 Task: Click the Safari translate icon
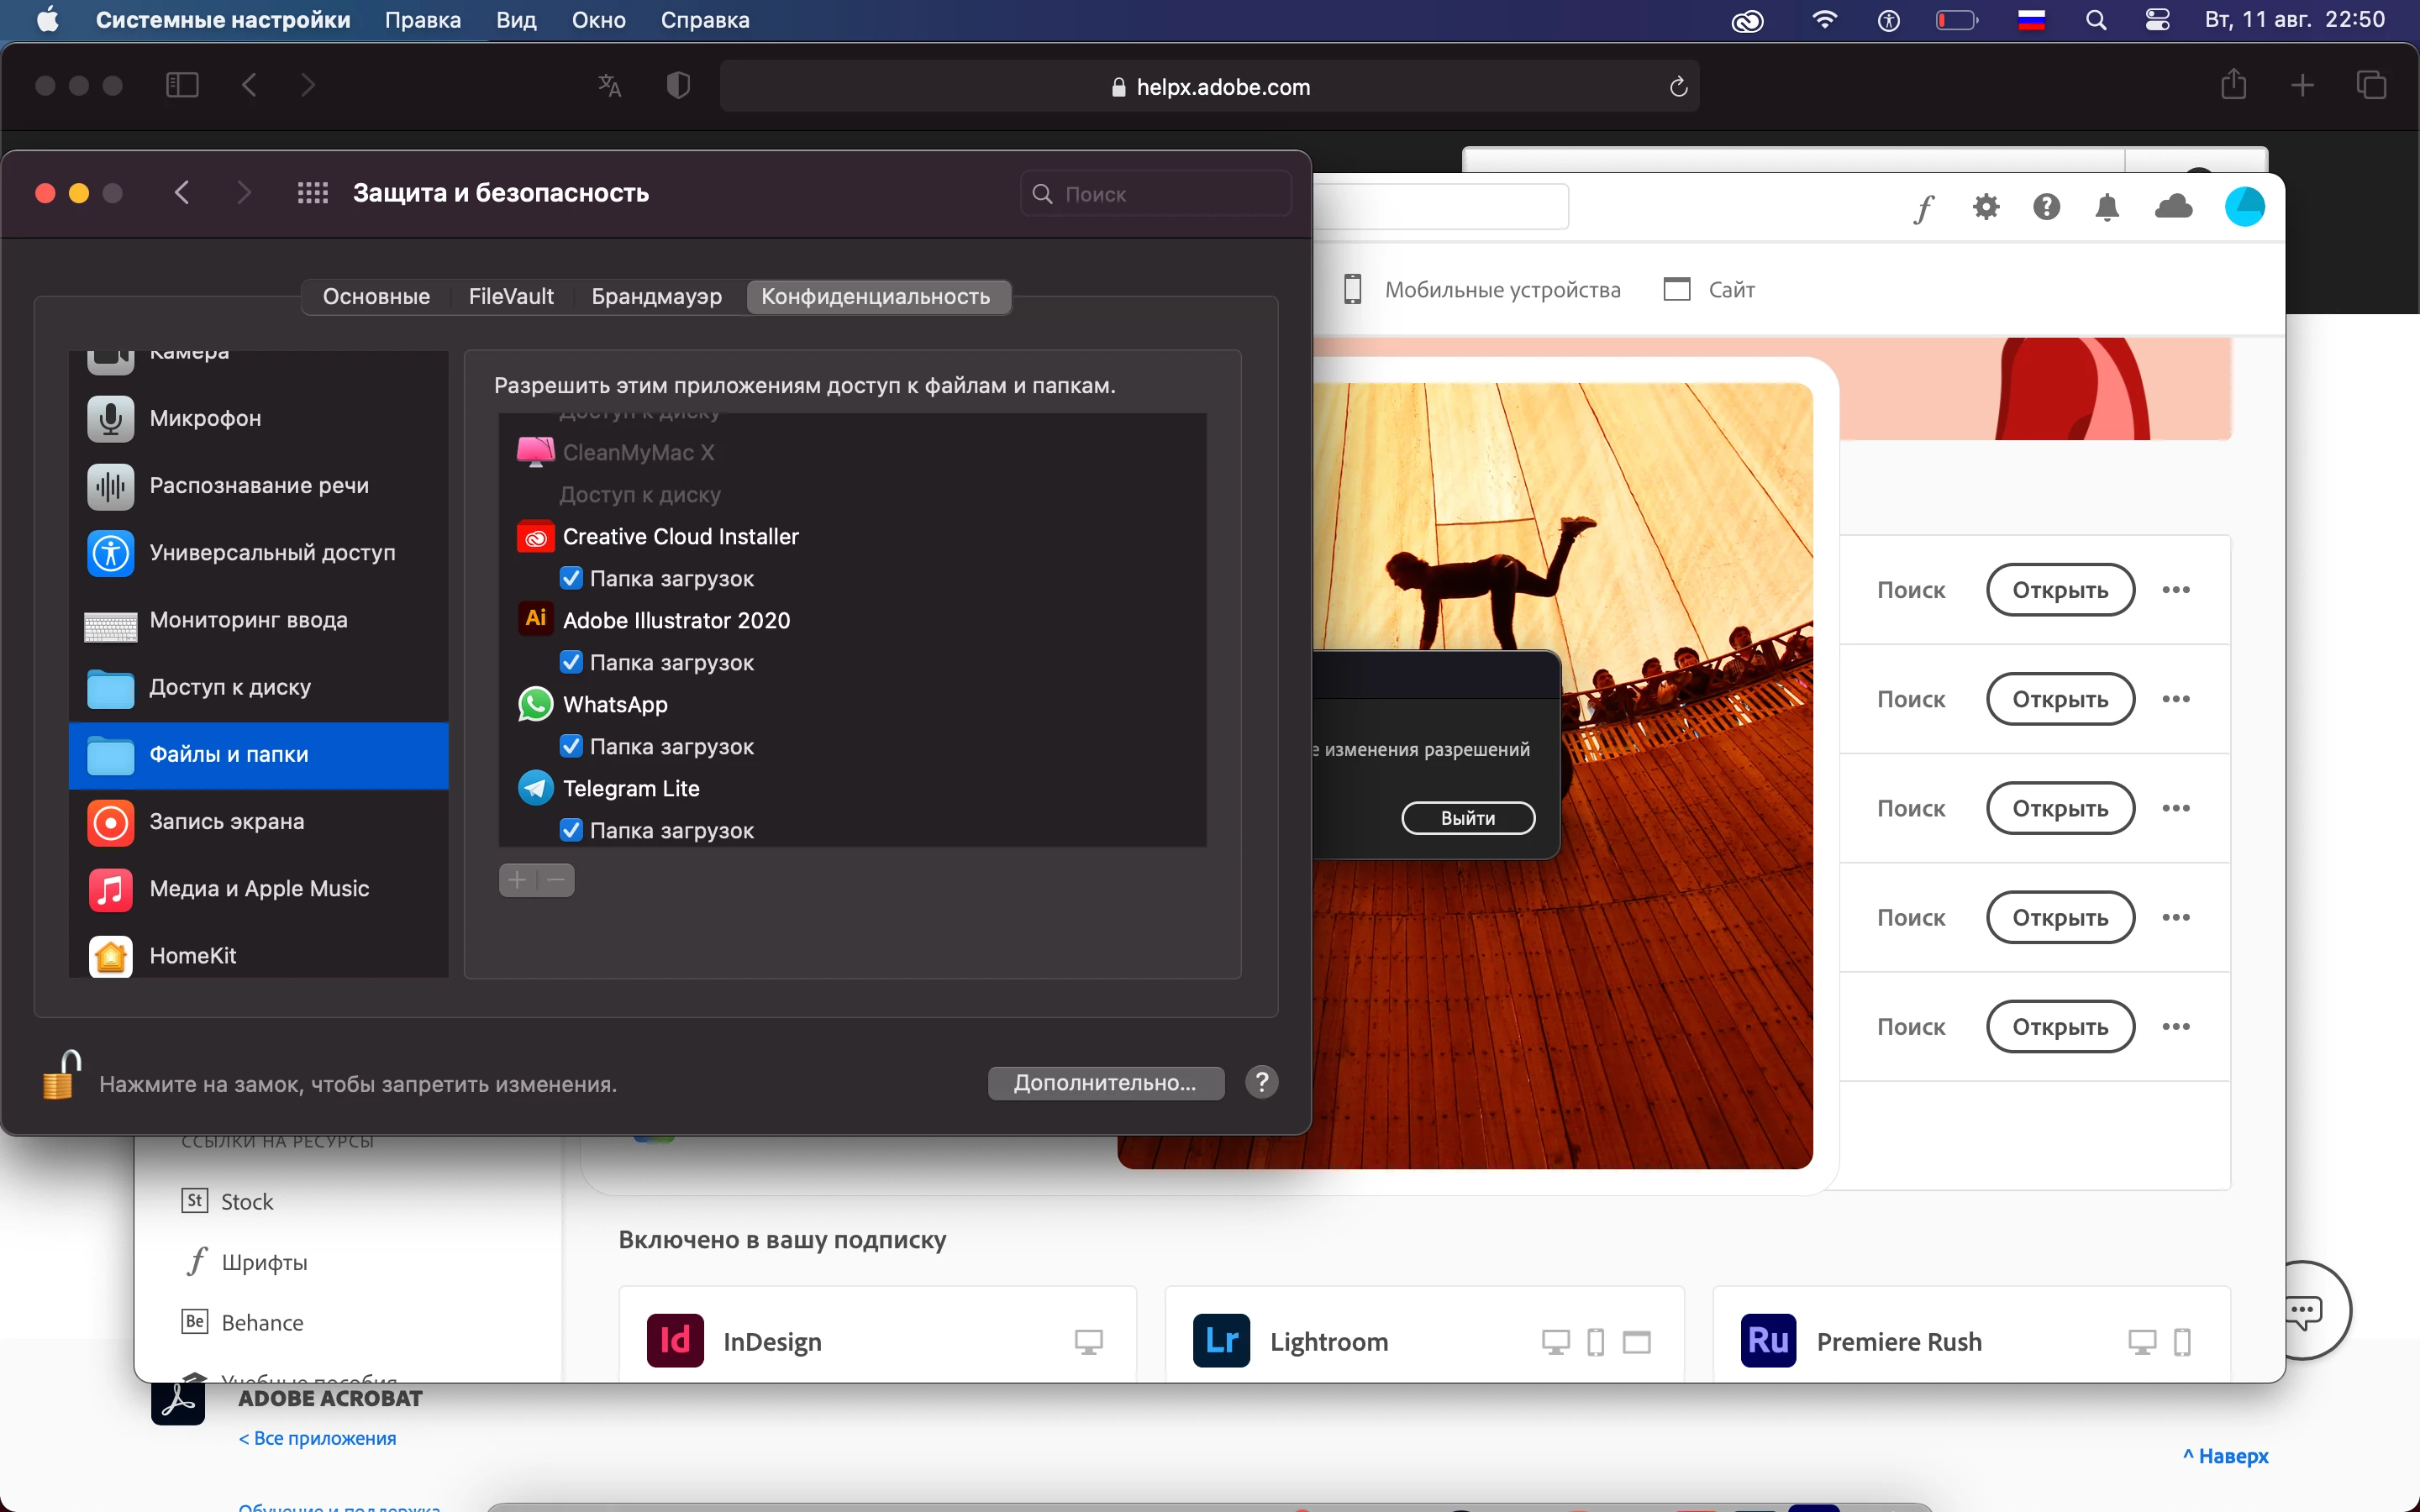pos(609,86)
